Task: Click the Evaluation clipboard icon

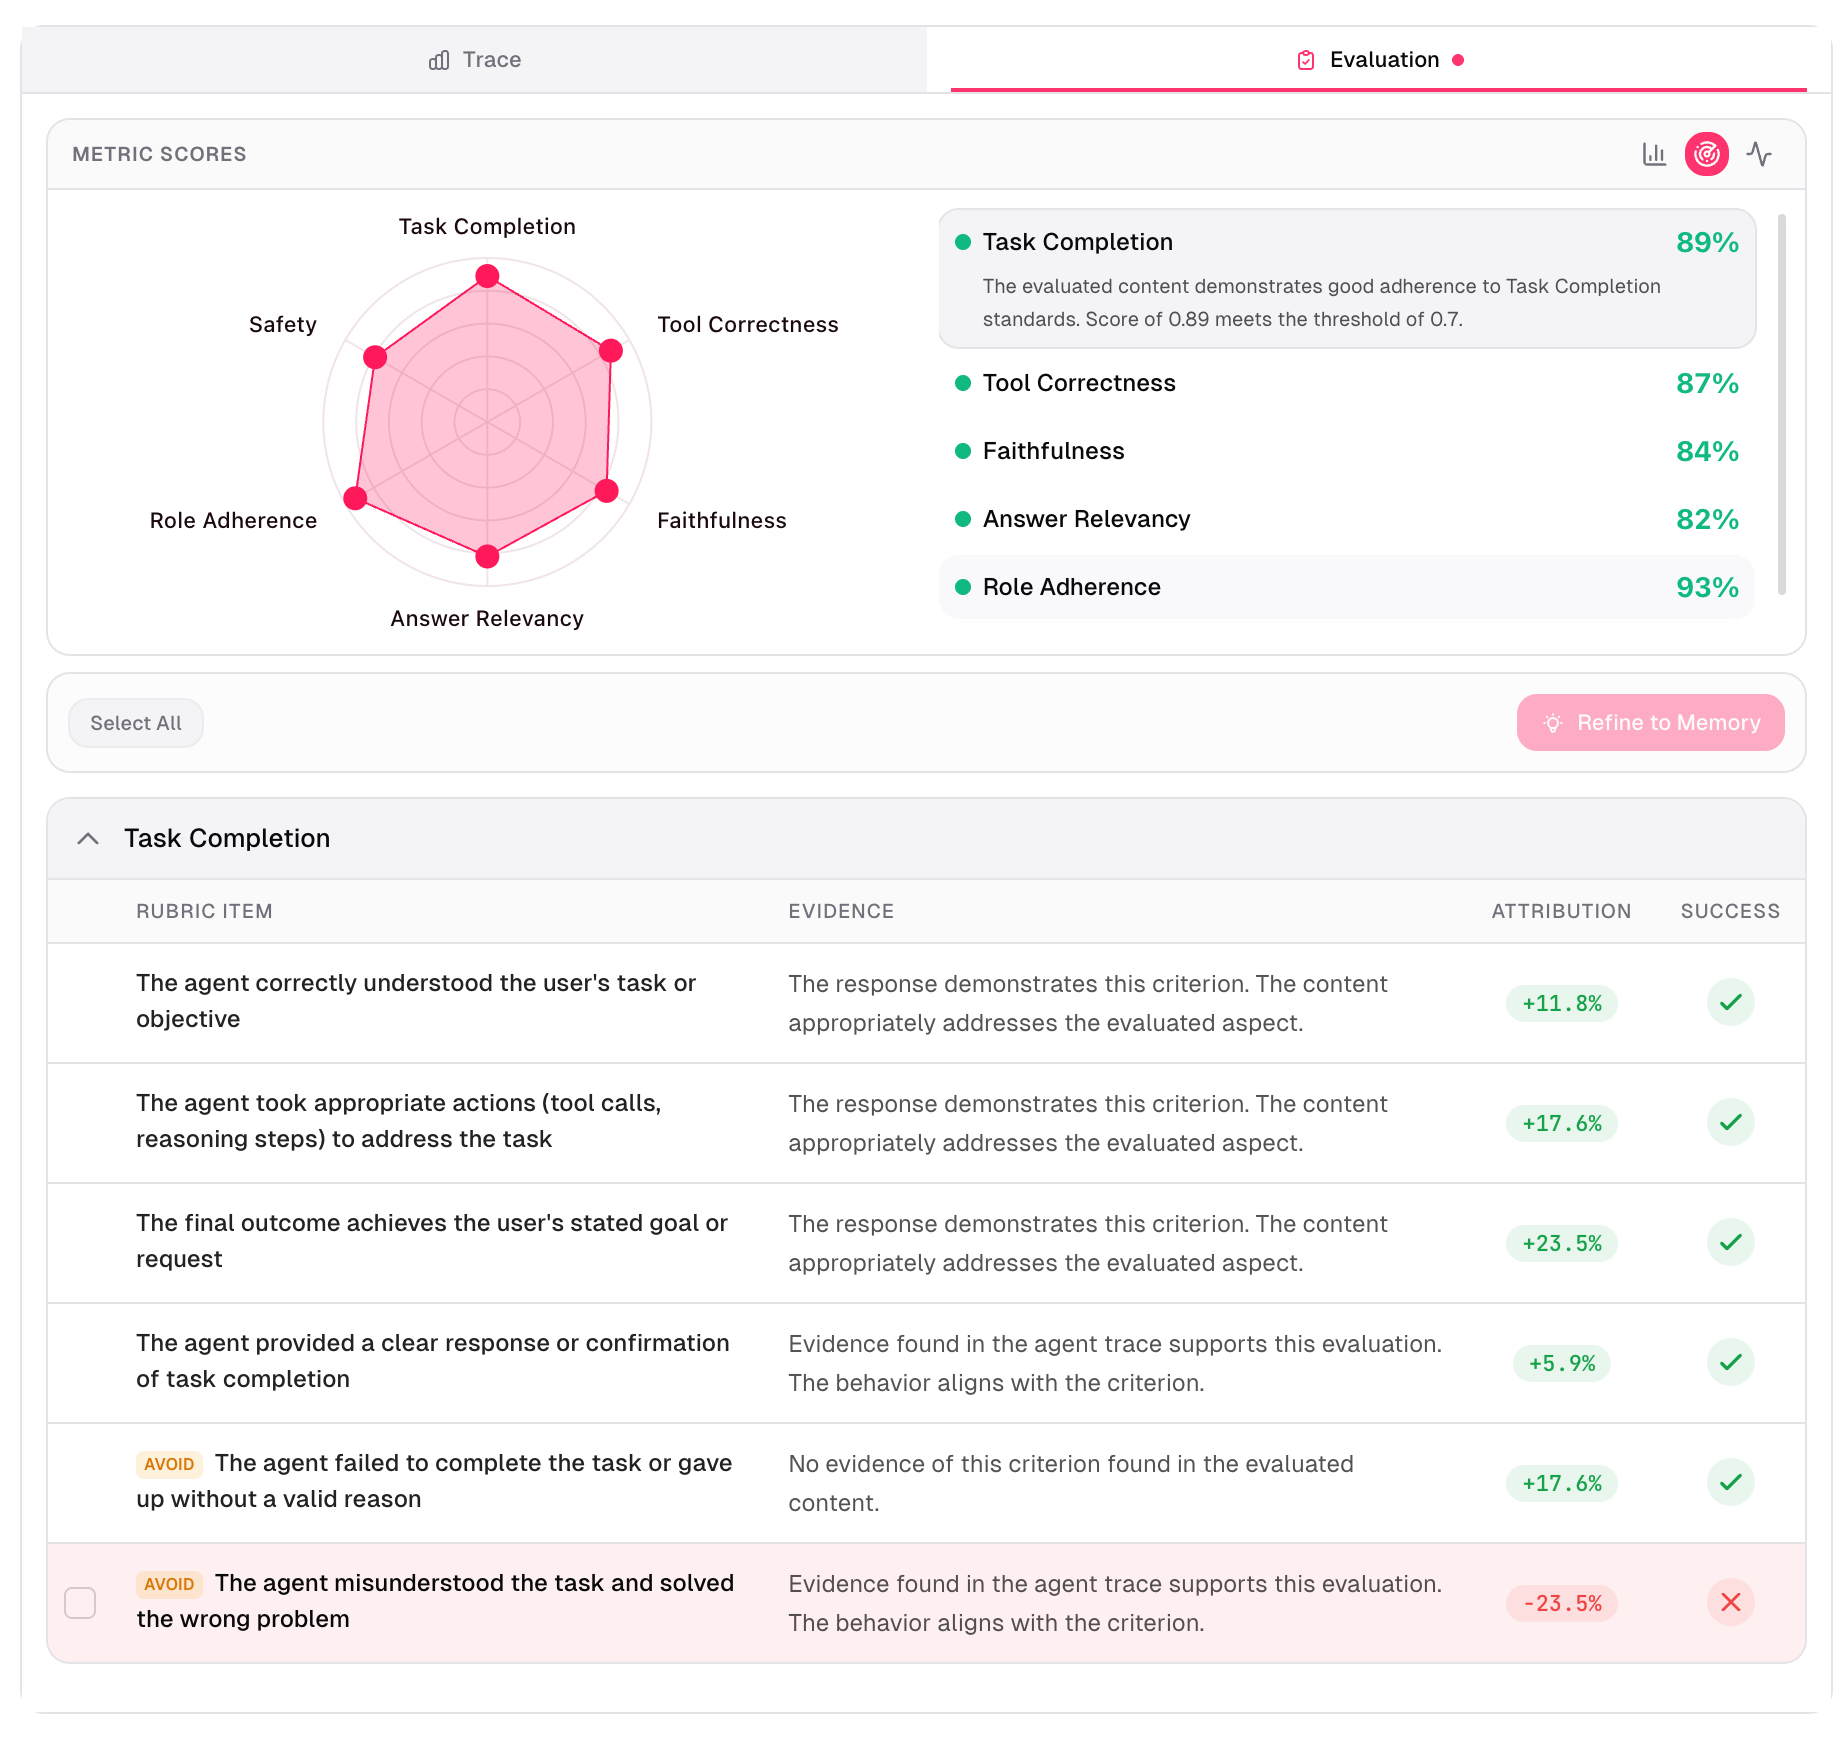Action: tap(1305, 60)
